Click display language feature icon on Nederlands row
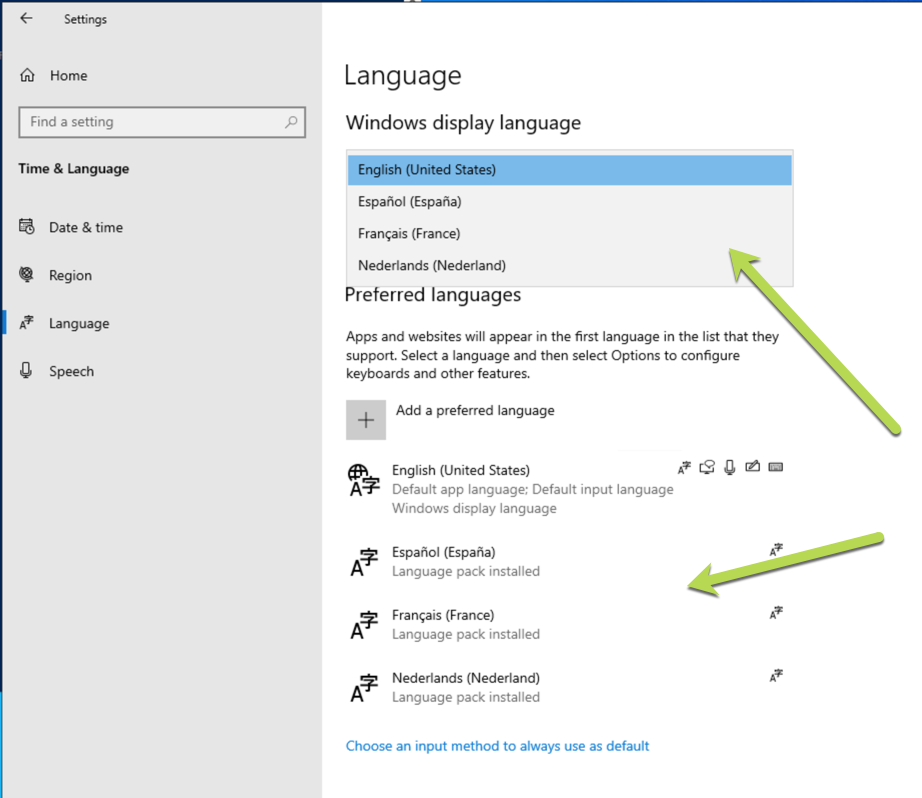Screen dimensions: 922x798 (776, 676)
